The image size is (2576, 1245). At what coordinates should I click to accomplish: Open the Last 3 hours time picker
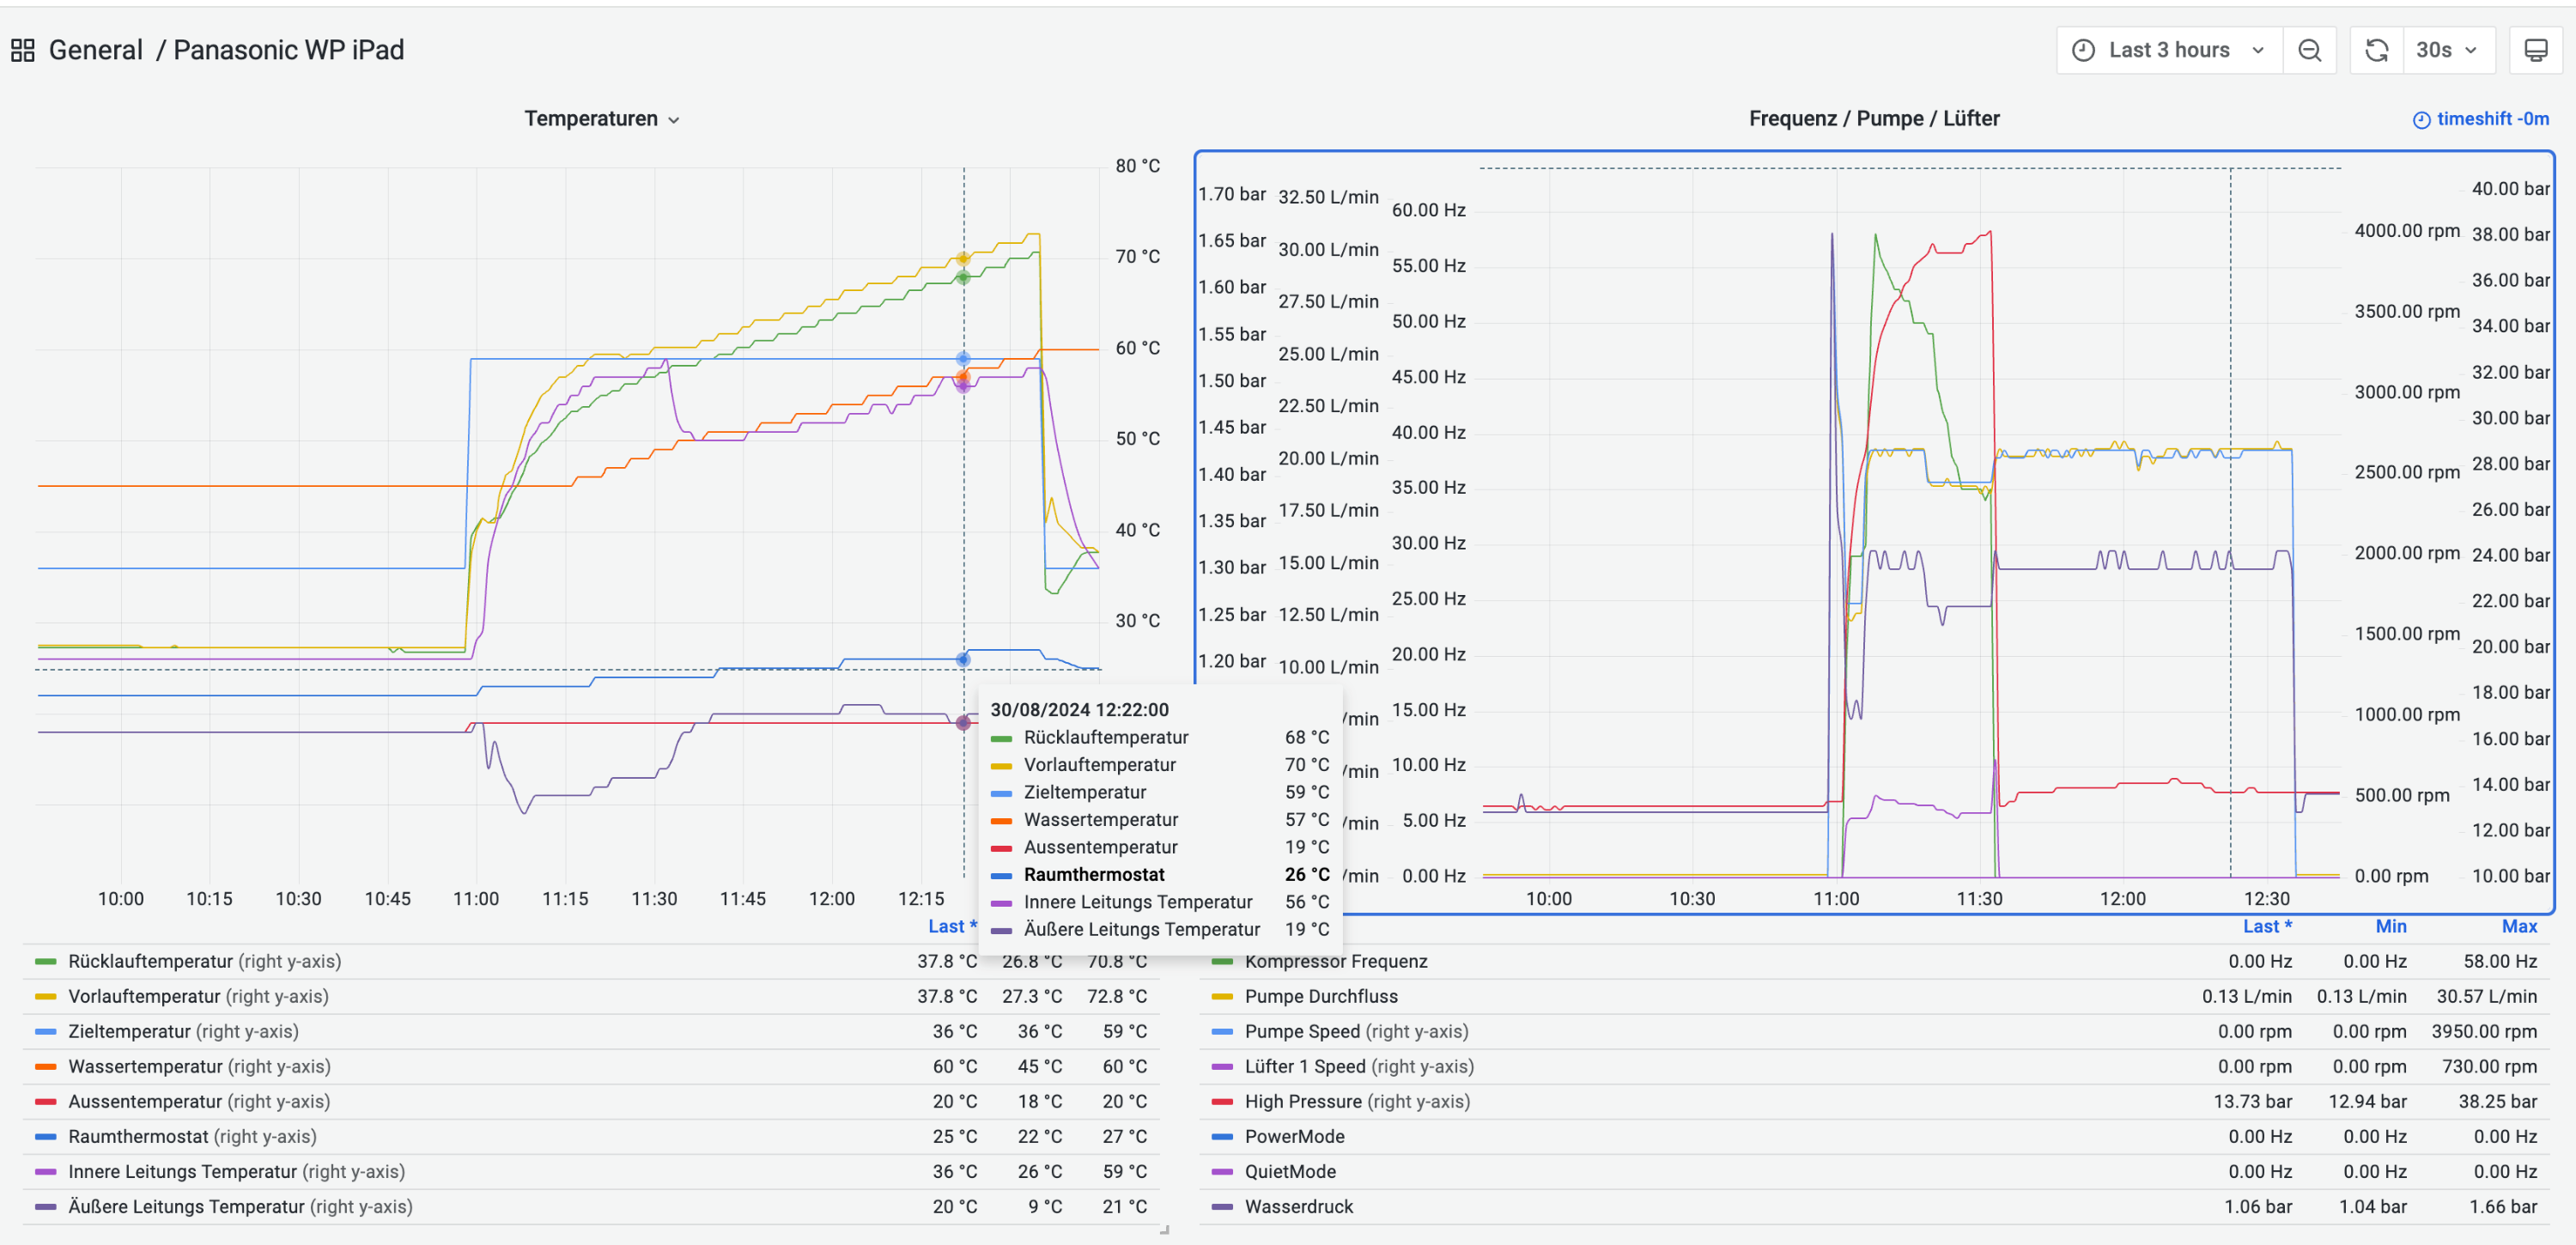(2168, 50)
